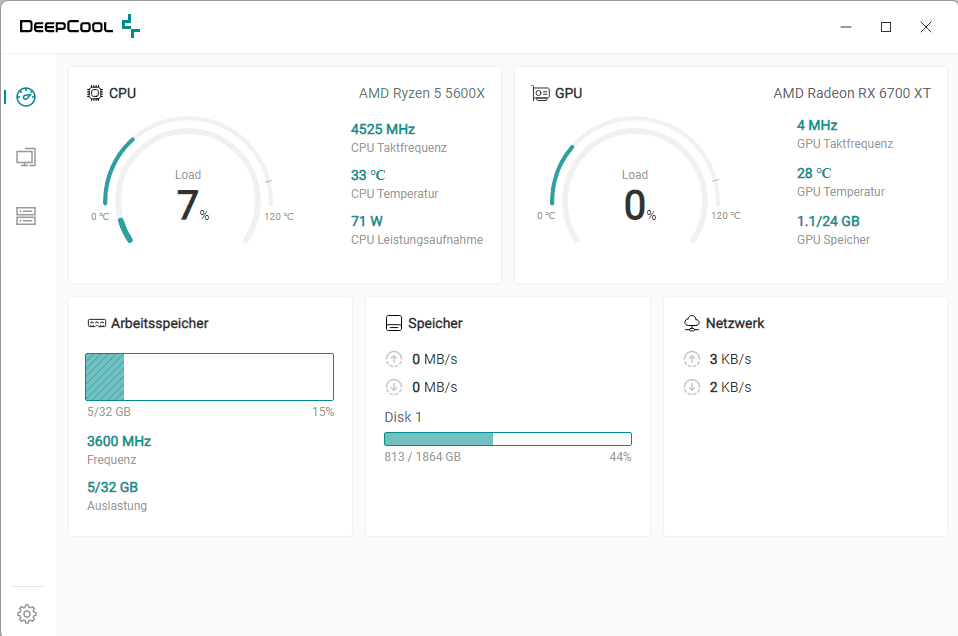This screenshot has height=636, width=958.
Task: Click the Speicher disk drive icon
Action: 394,323
